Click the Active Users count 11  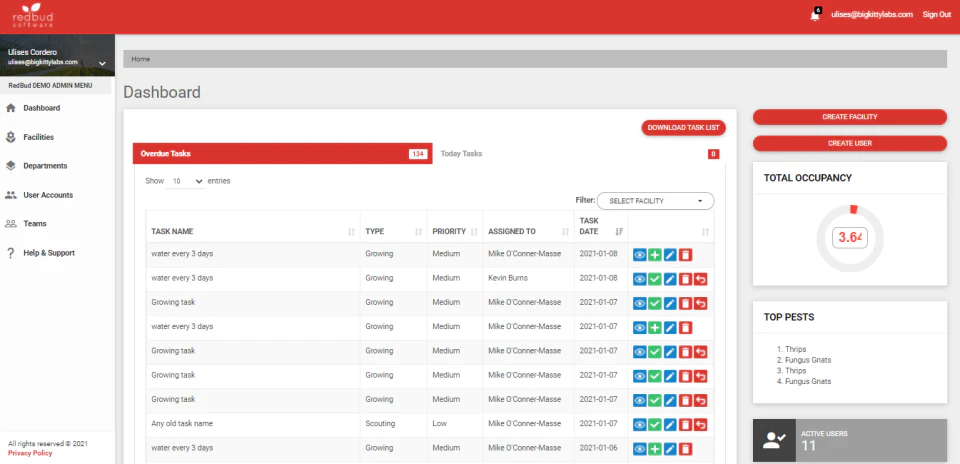tap(808, 446)
